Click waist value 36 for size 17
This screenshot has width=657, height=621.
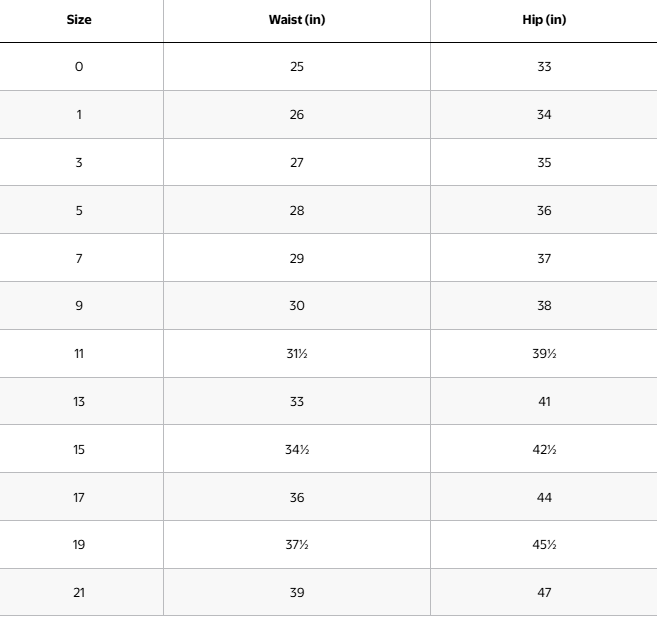(297, 497)
